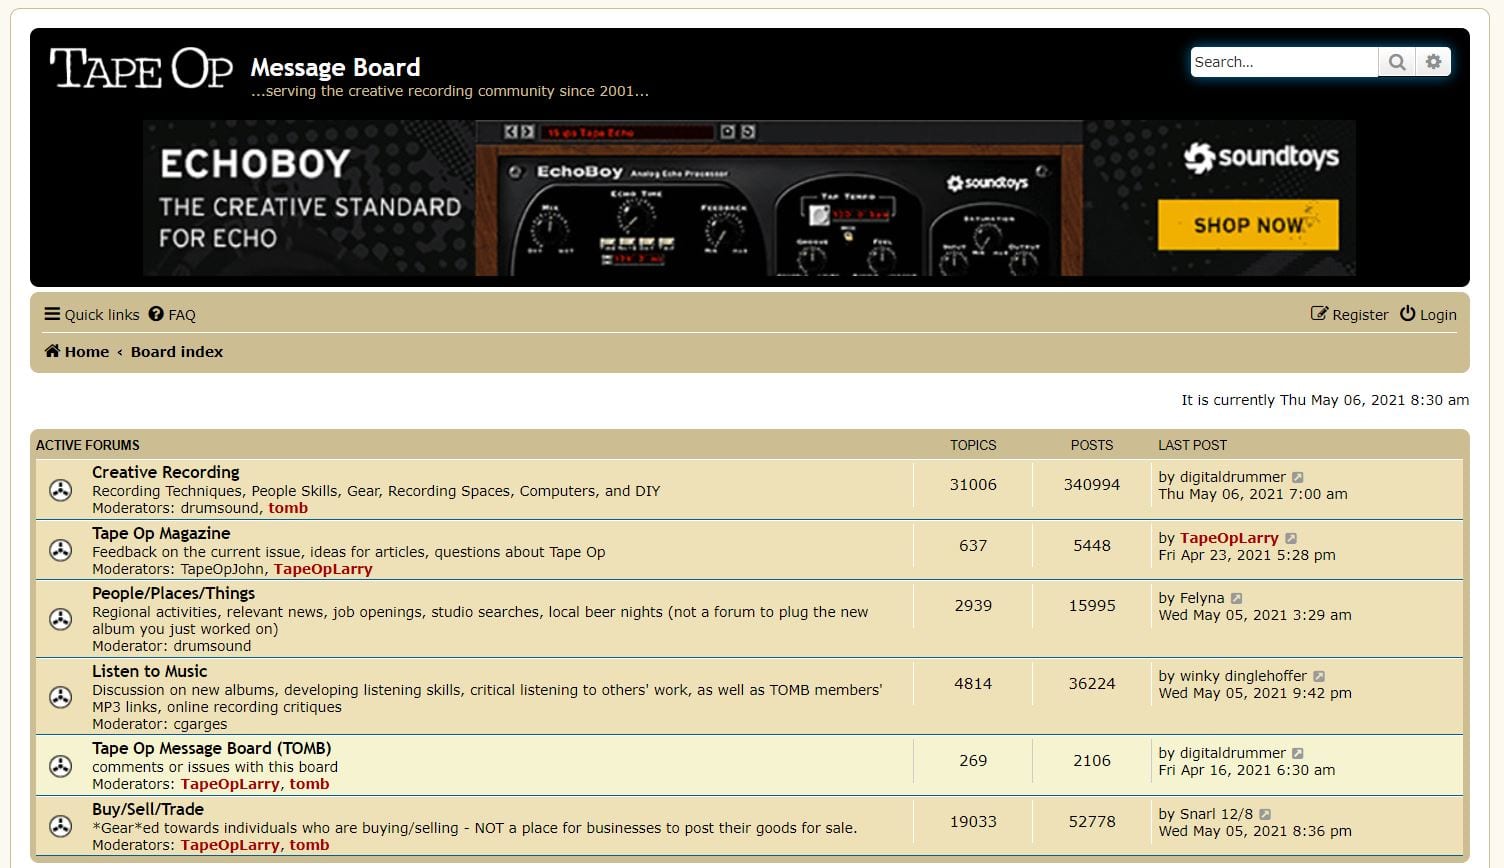Click the Tape Op logo
Screen dimensions: 1504x868
click(x=141, y=68)
